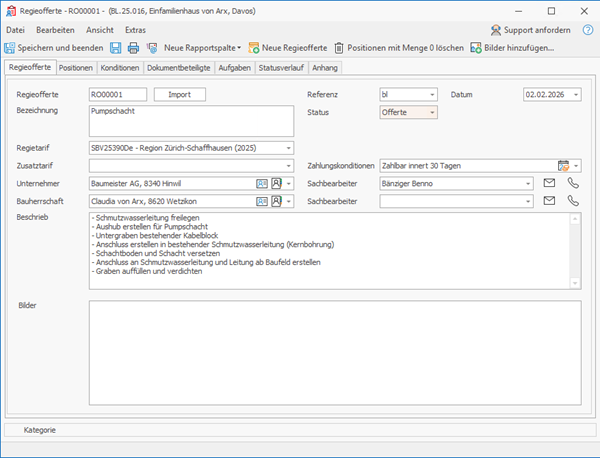Switch to the Konditionen tab
600x458 pixels.
coord(120,68)
